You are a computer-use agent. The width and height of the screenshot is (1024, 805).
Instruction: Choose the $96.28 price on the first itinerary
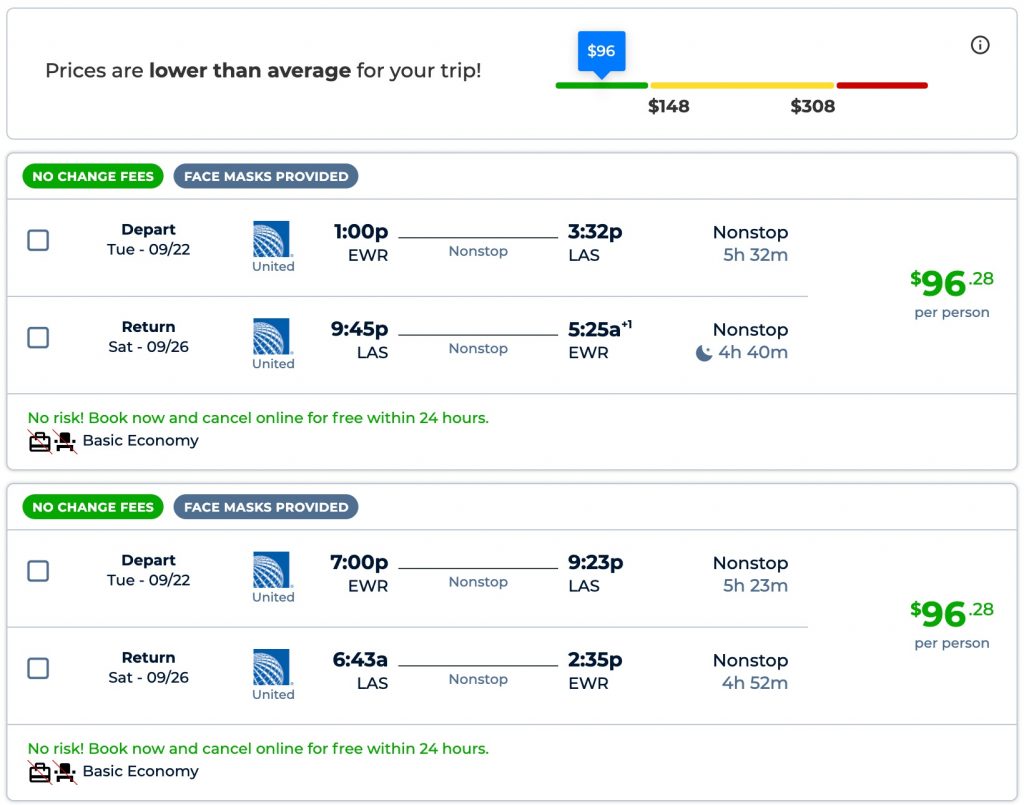[x=951, y=284]
